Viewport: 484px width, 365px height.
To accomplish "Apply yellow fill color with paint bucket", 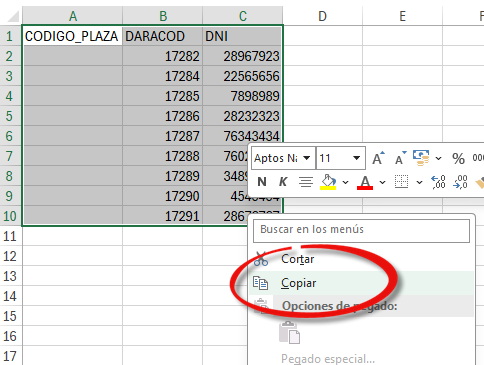I will [x=328, y=182].
